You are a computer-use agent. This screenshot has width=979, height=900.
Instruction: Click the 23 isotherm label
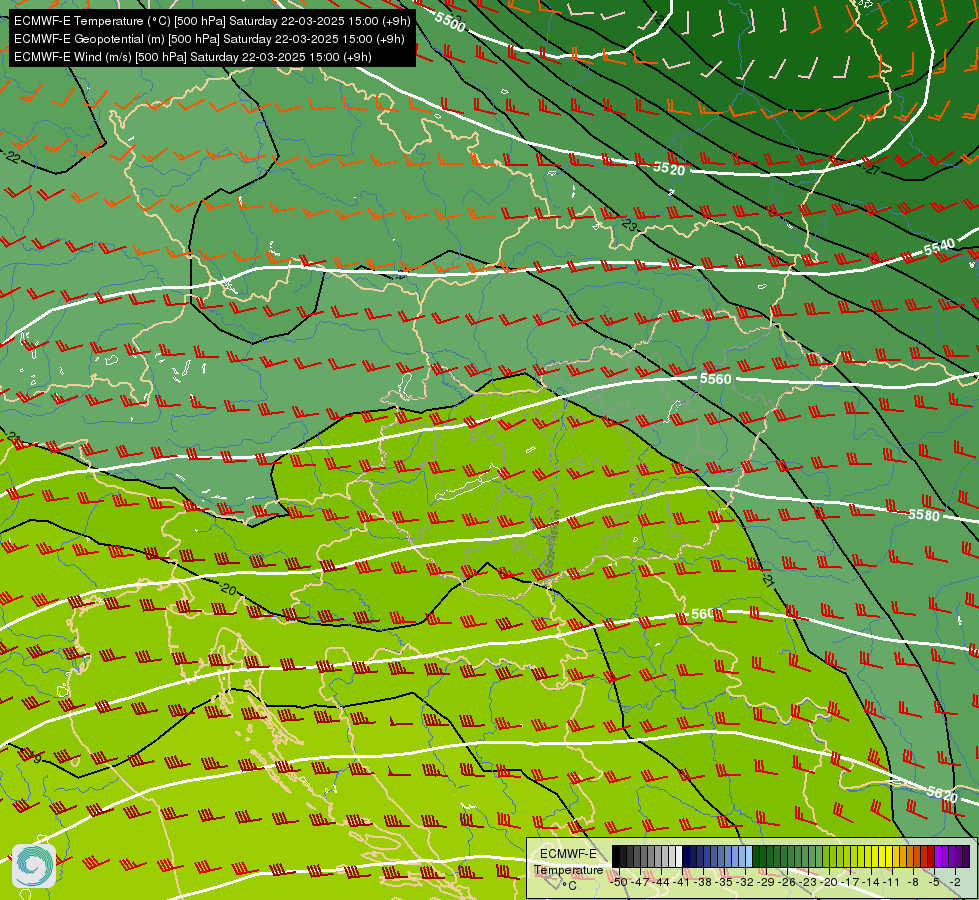[x=629, y=225]
